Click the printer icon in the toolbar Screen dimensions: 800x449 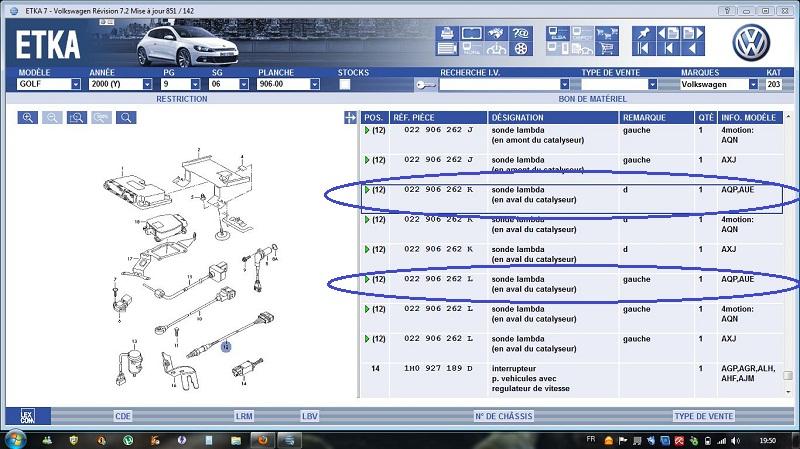pyautogui.click(x=446, y=34)
